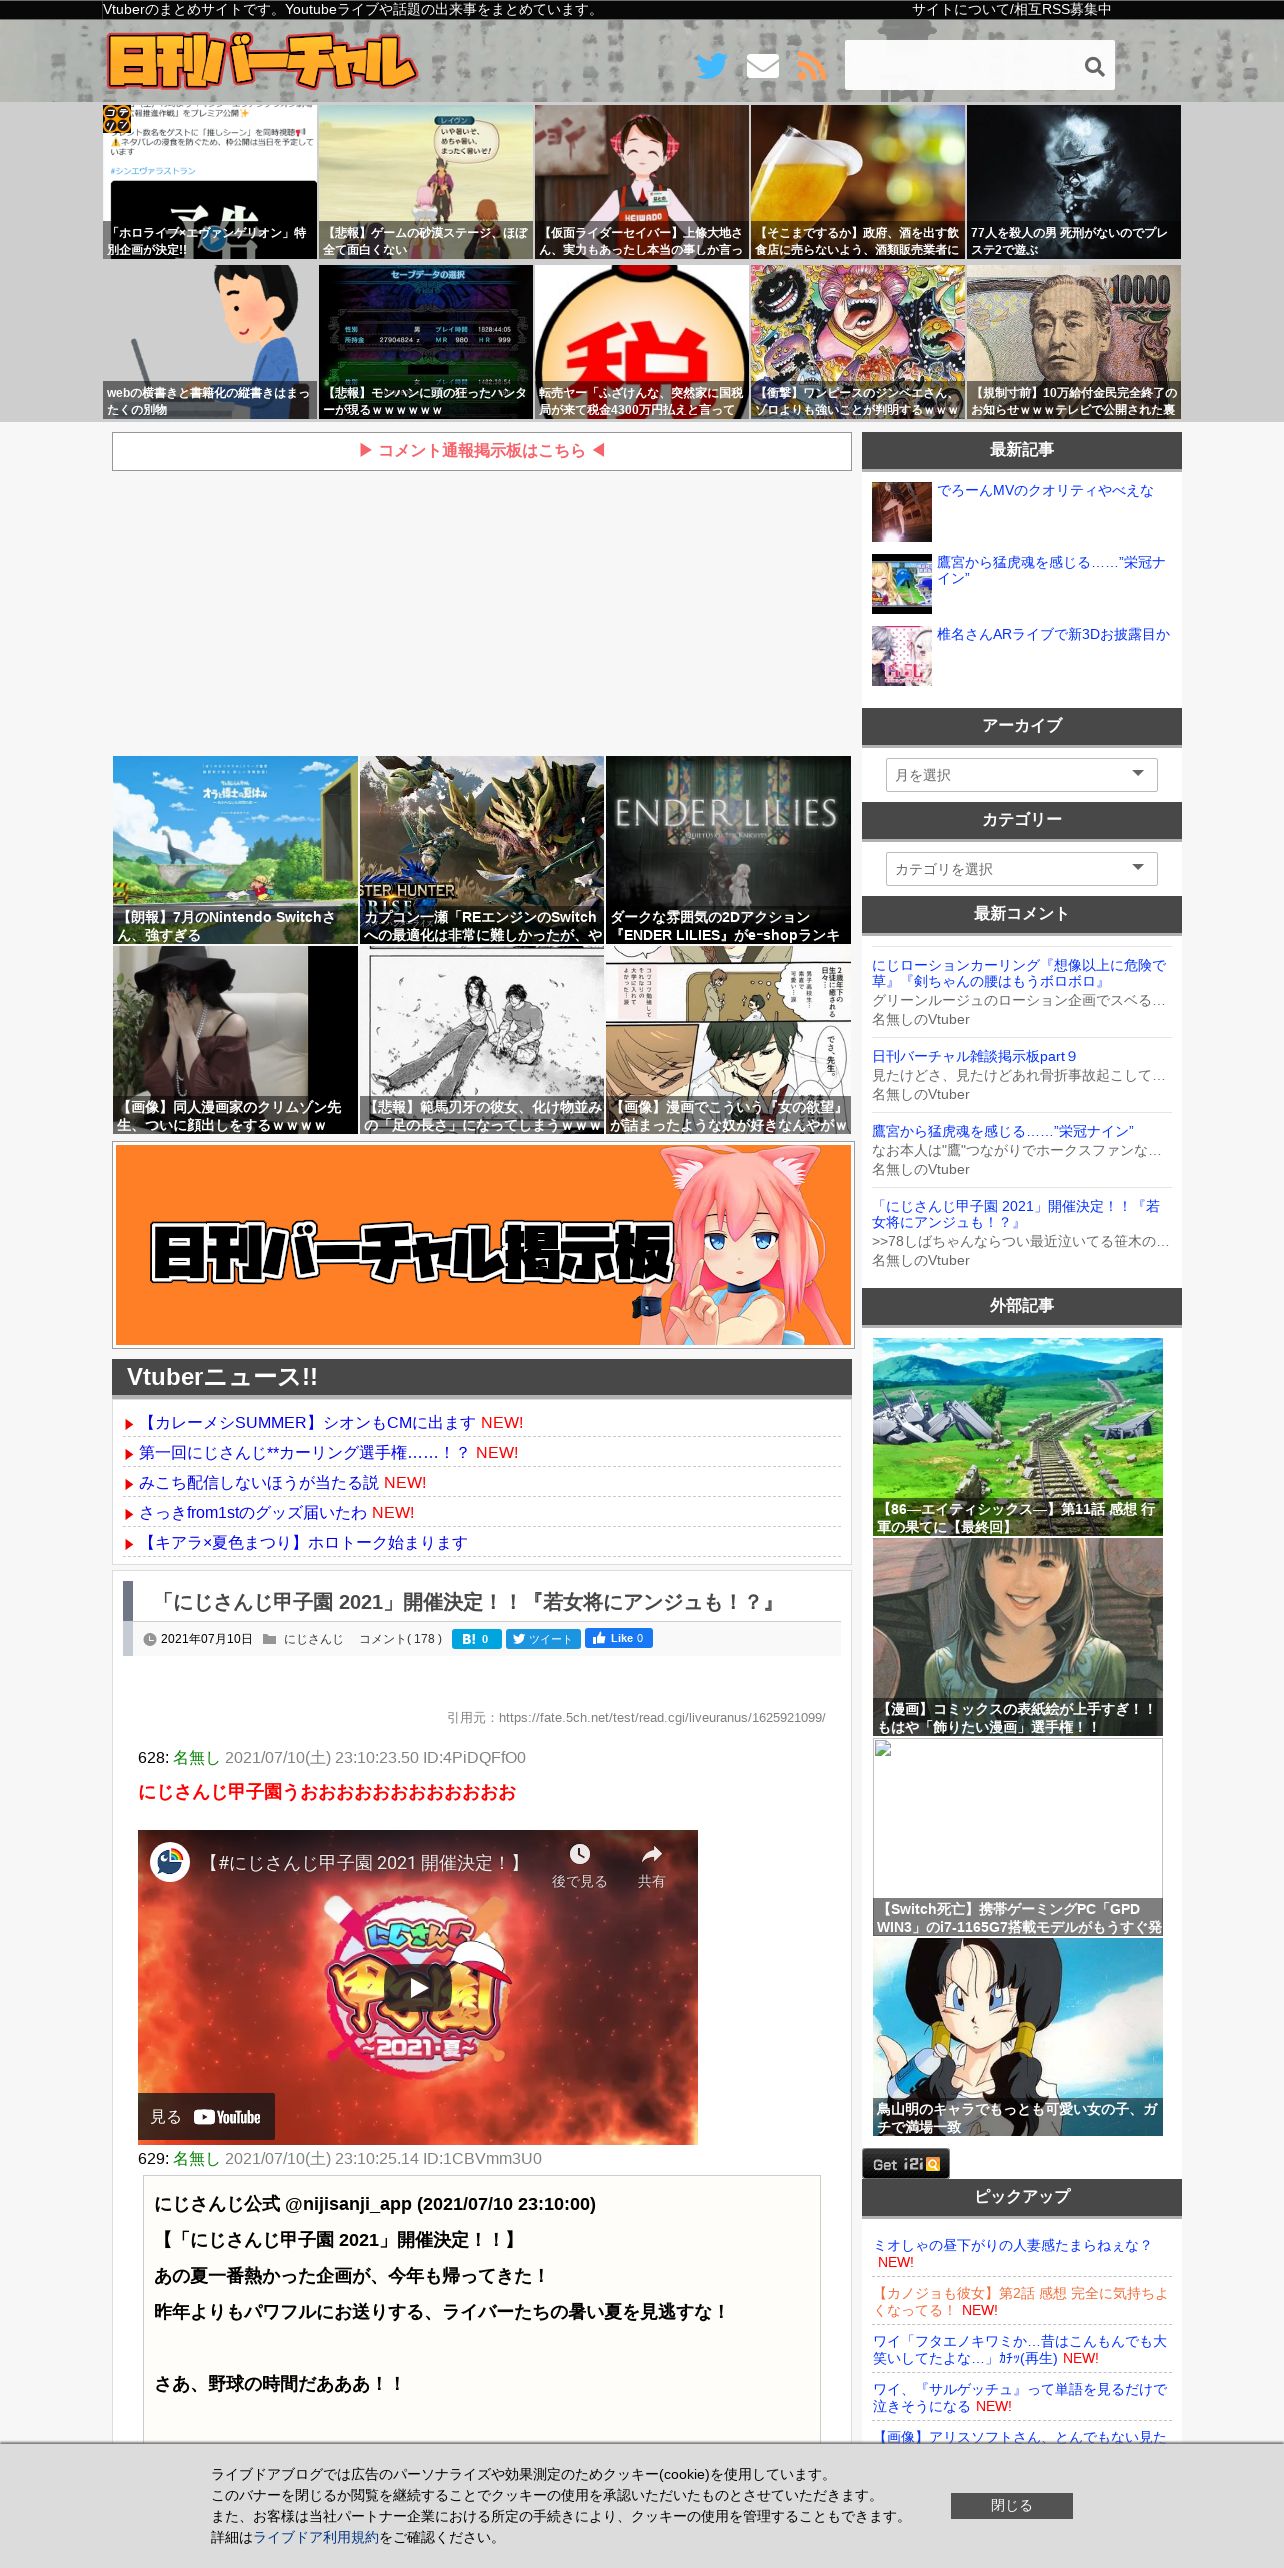
Task: Open コミックスの表紙絵が上手すぎ thumbnail
Action: (x=1018, y=1637)
